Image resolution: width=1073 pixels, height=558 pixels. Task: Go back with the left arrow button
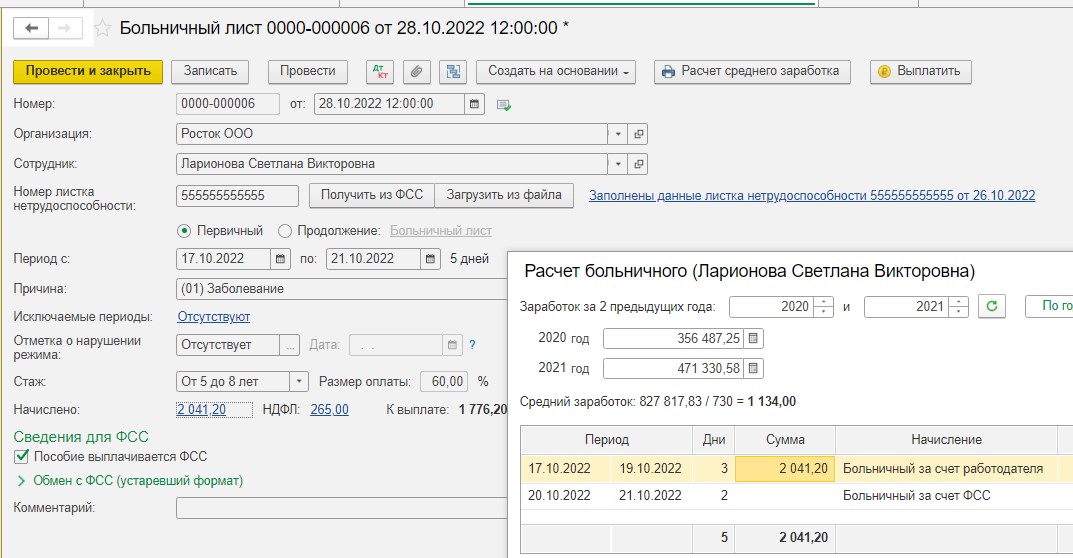tap(31, 28)
